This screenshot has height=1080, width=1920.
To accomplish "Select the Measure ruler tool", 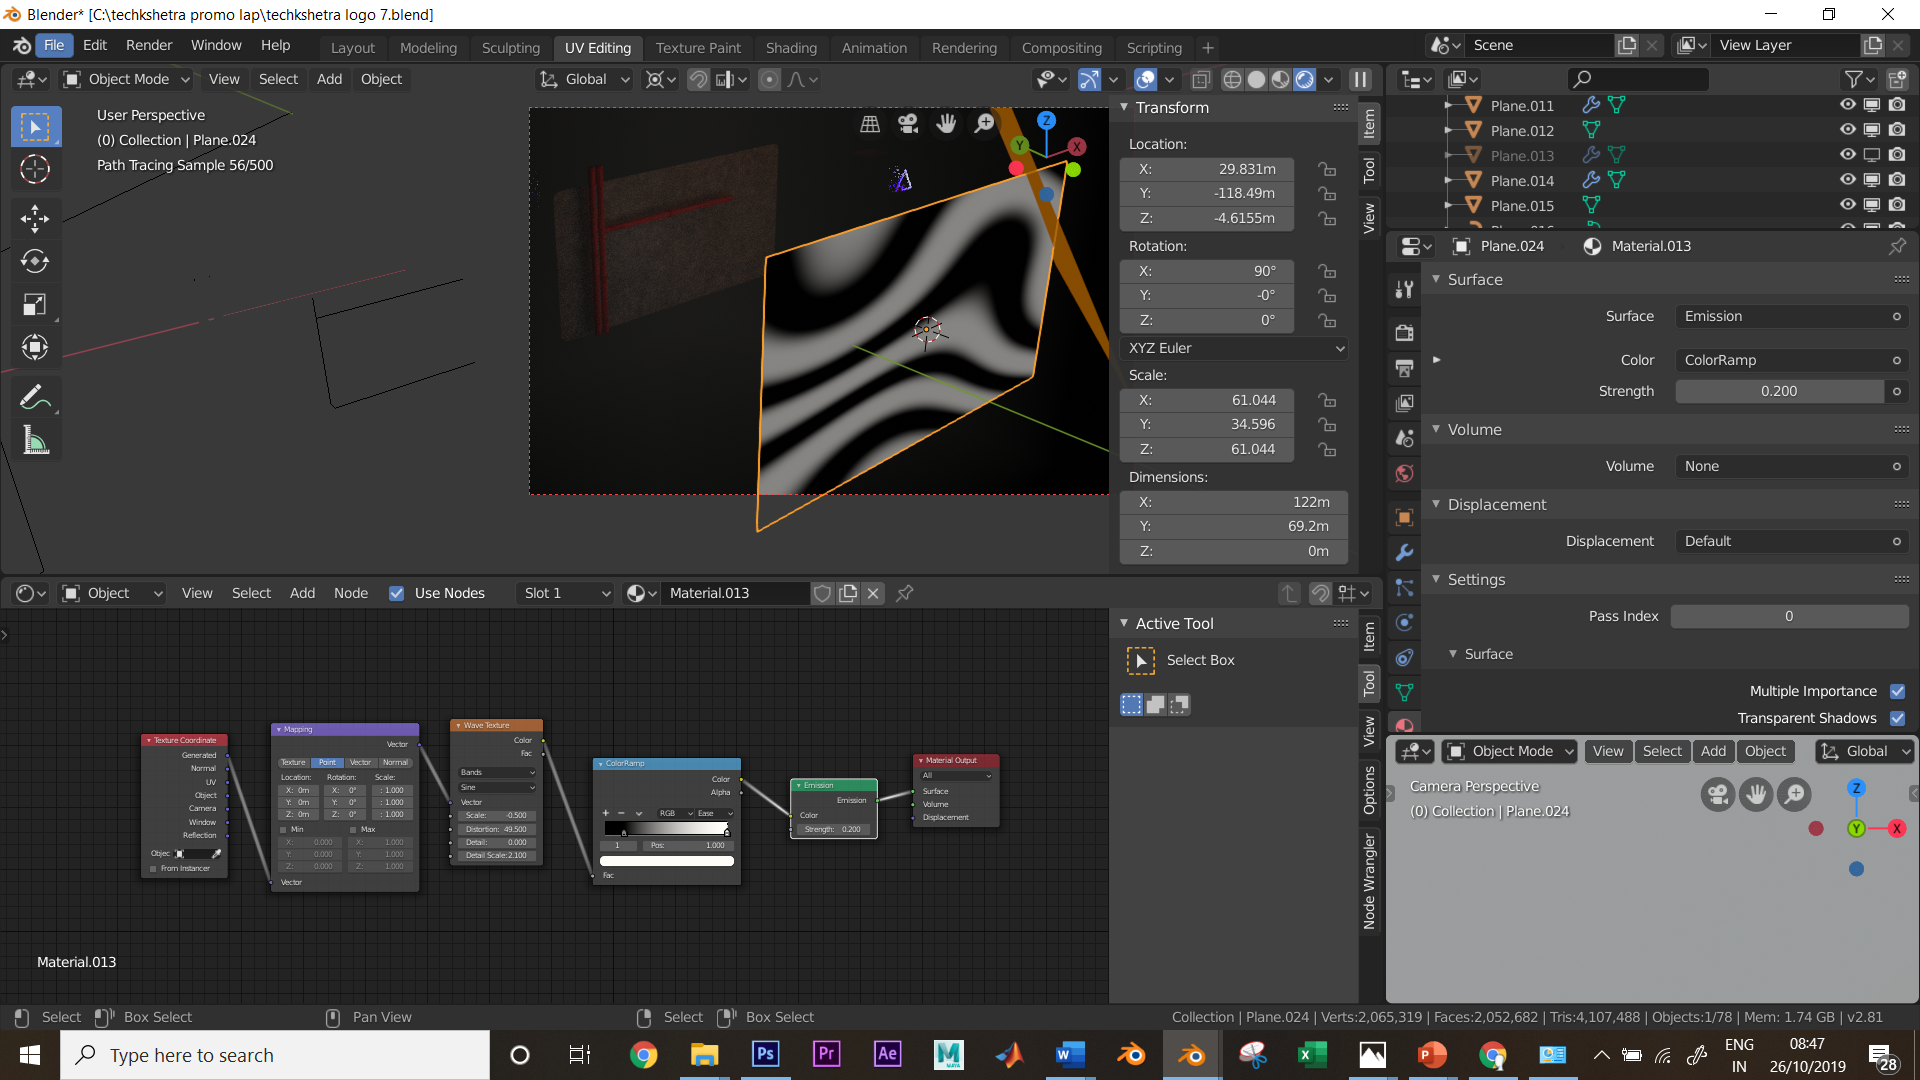I will click(x=35, y=440).
